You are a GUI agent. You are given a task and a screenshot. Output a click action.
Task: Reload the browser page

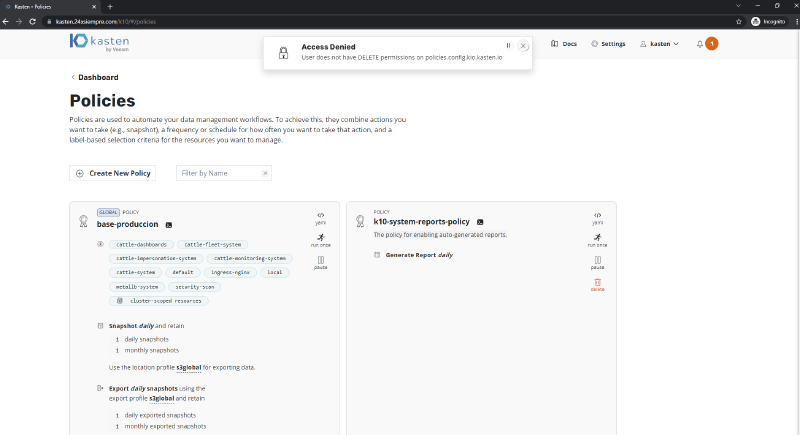click(x=32, y=21)
